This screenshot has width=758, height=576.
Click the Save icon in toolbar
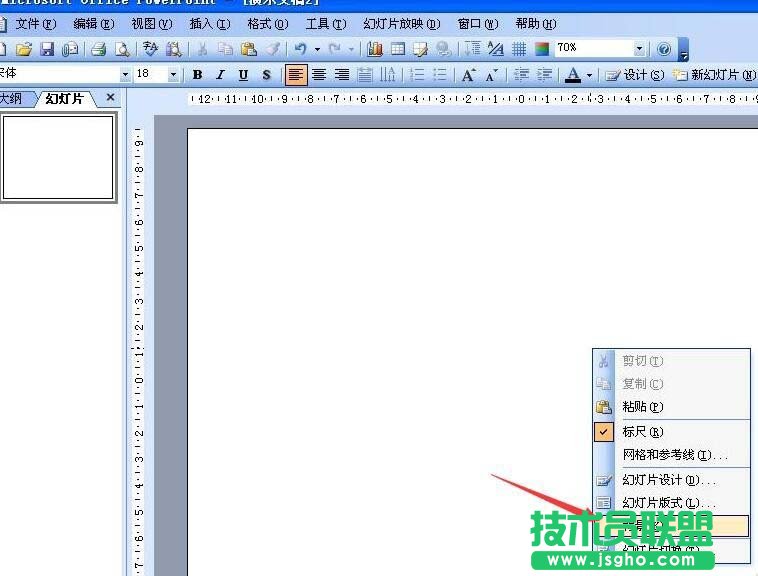point(47,49)
